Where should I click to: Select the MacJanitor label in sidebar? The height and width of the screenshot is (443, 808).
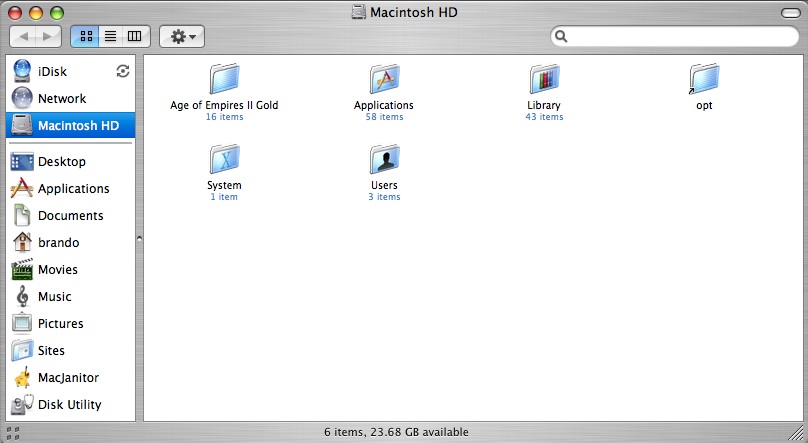(x=69, y=378)
